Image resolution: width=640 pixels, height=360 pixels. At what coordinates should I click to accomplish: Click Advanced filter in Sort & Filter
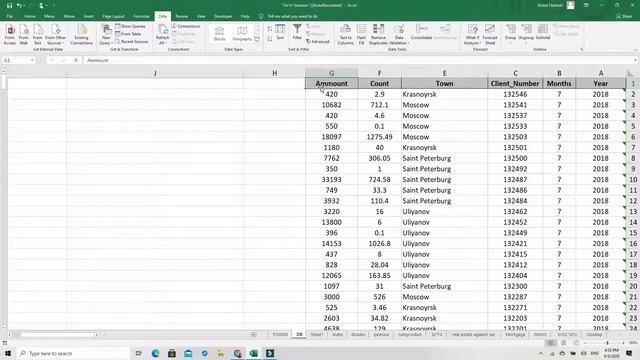318,42
